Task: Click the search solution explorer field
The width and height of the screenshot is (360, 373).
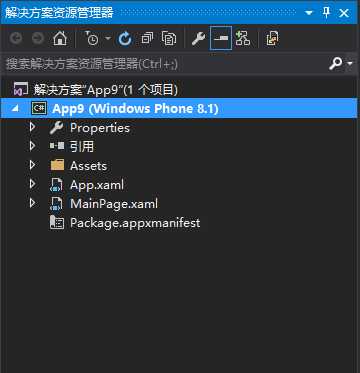Action: point(166,63)
